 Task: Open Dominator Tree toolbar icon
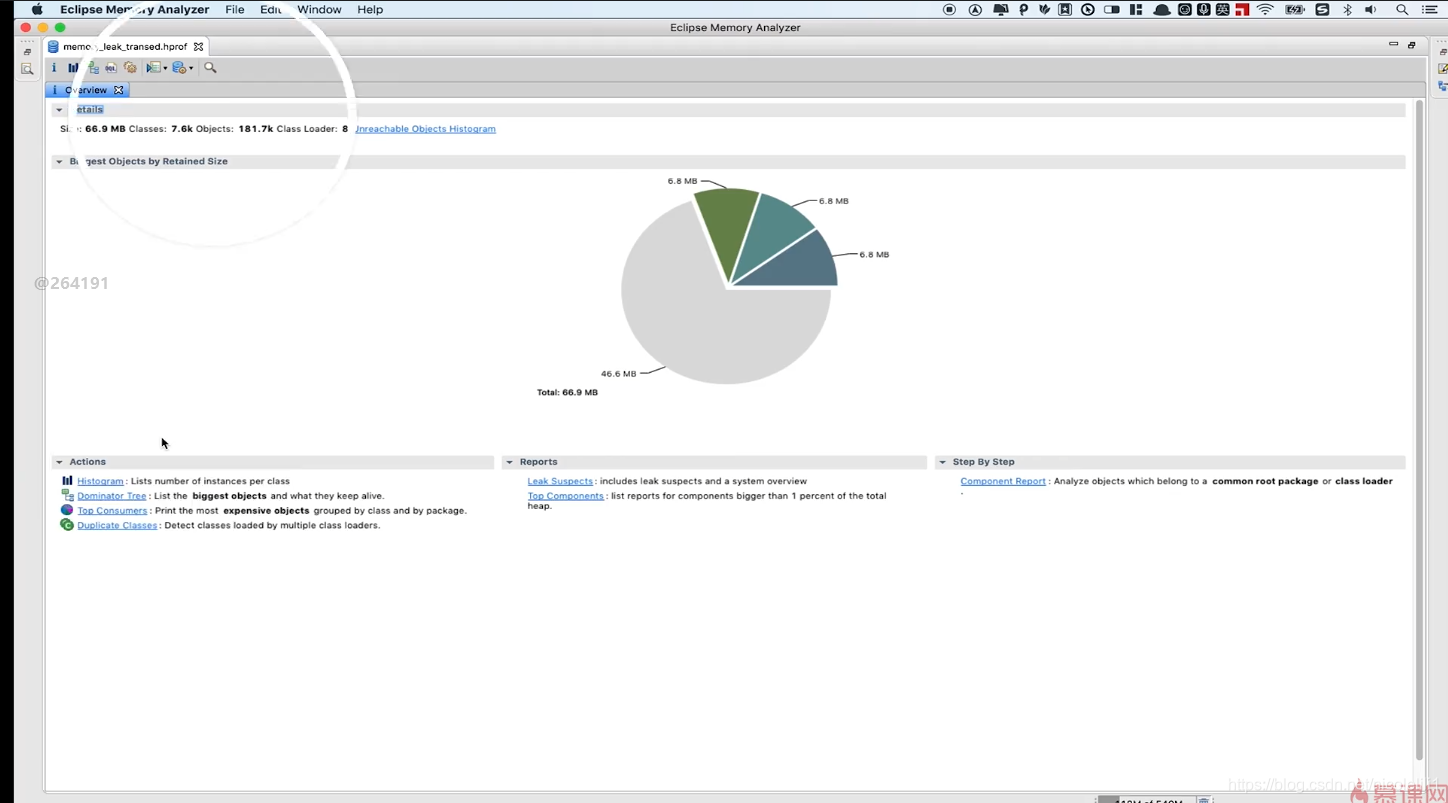[x=93, y=68]
